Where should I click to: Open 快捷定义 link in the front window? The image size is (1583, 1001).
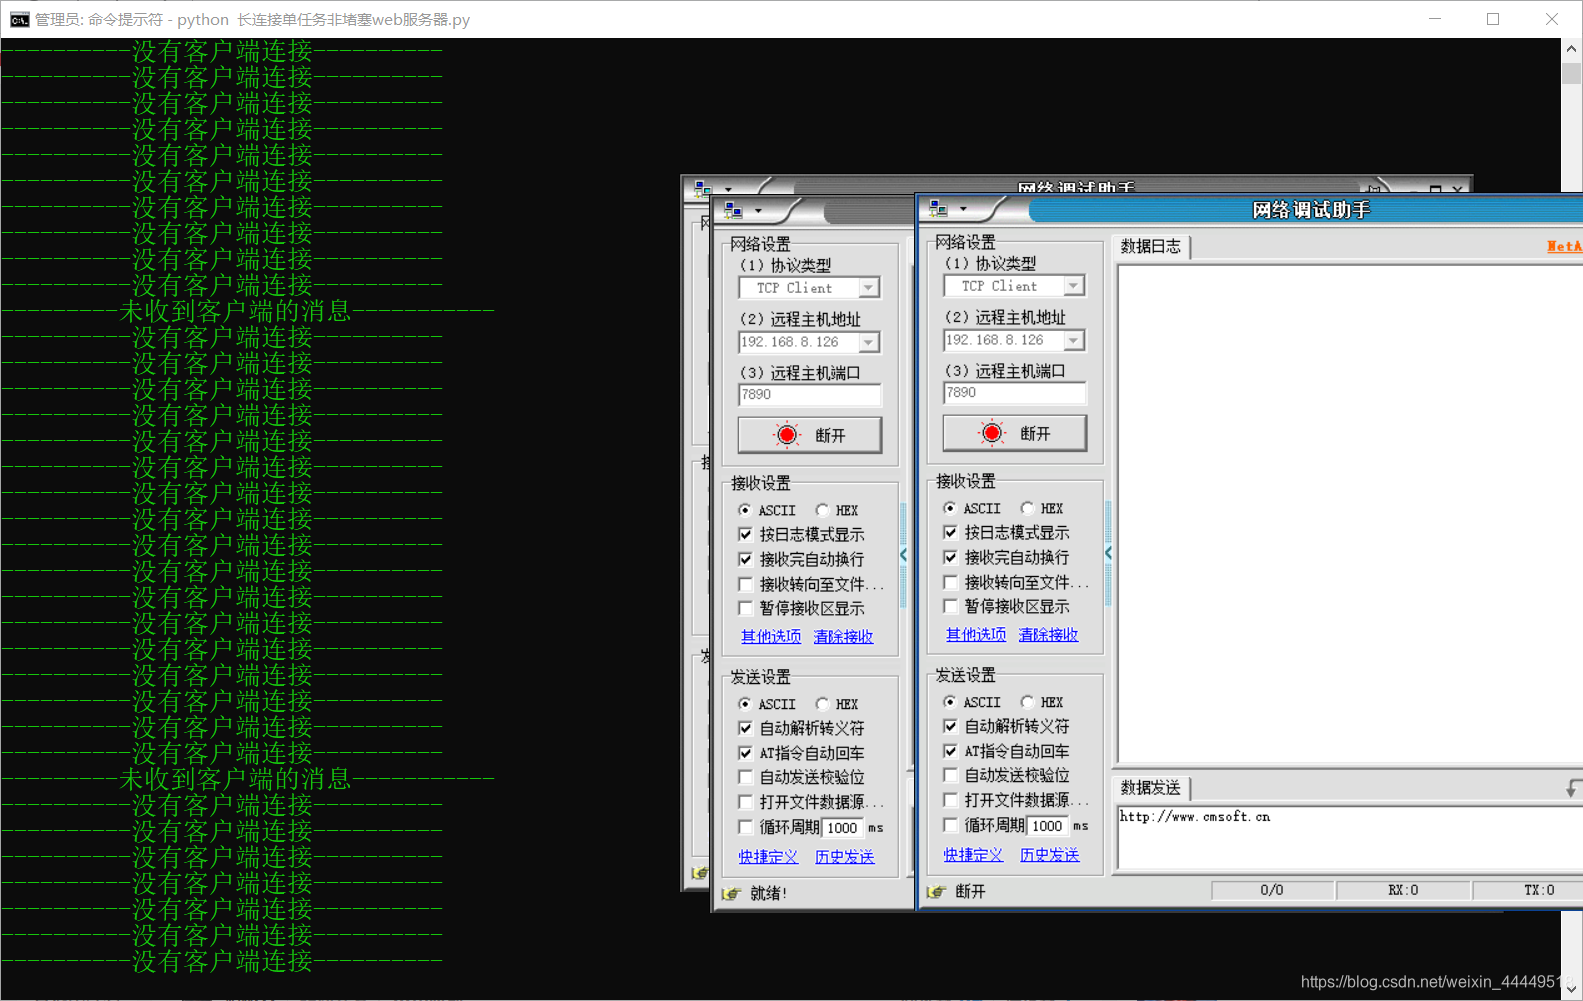point(973,855)
